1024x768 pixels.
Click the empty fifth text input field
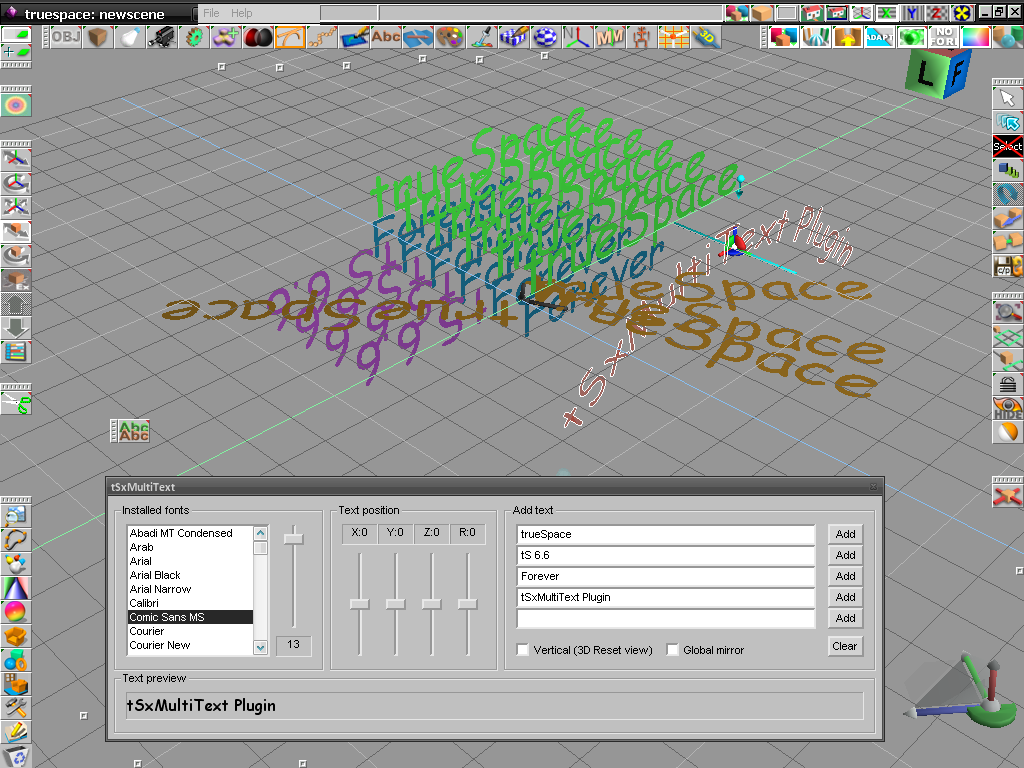click(x=665, y=618)
